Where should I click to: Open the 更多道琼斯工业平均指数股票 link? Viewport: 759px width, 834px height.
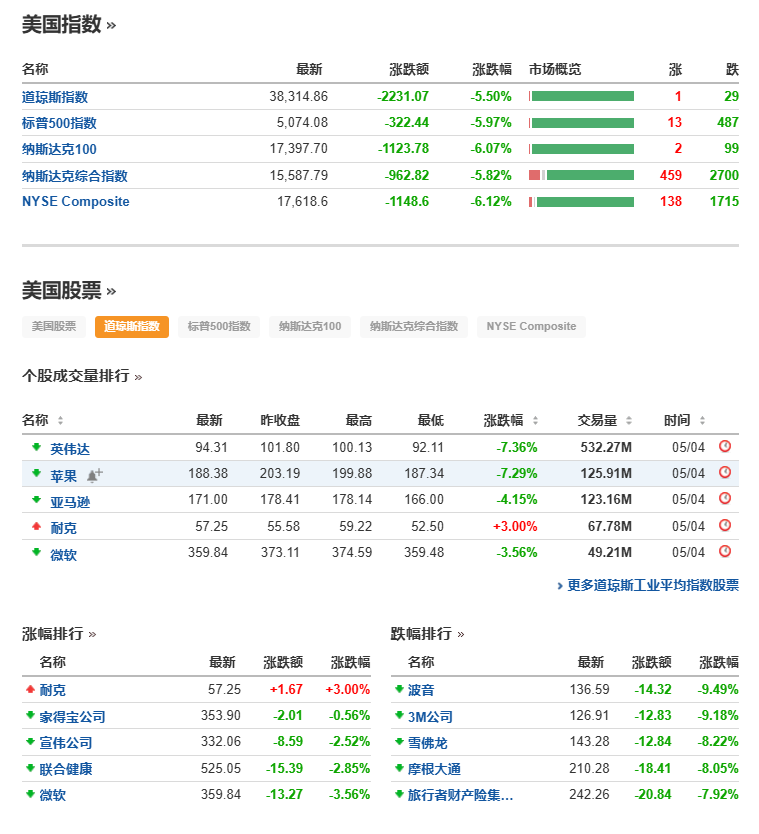(650, 586)
